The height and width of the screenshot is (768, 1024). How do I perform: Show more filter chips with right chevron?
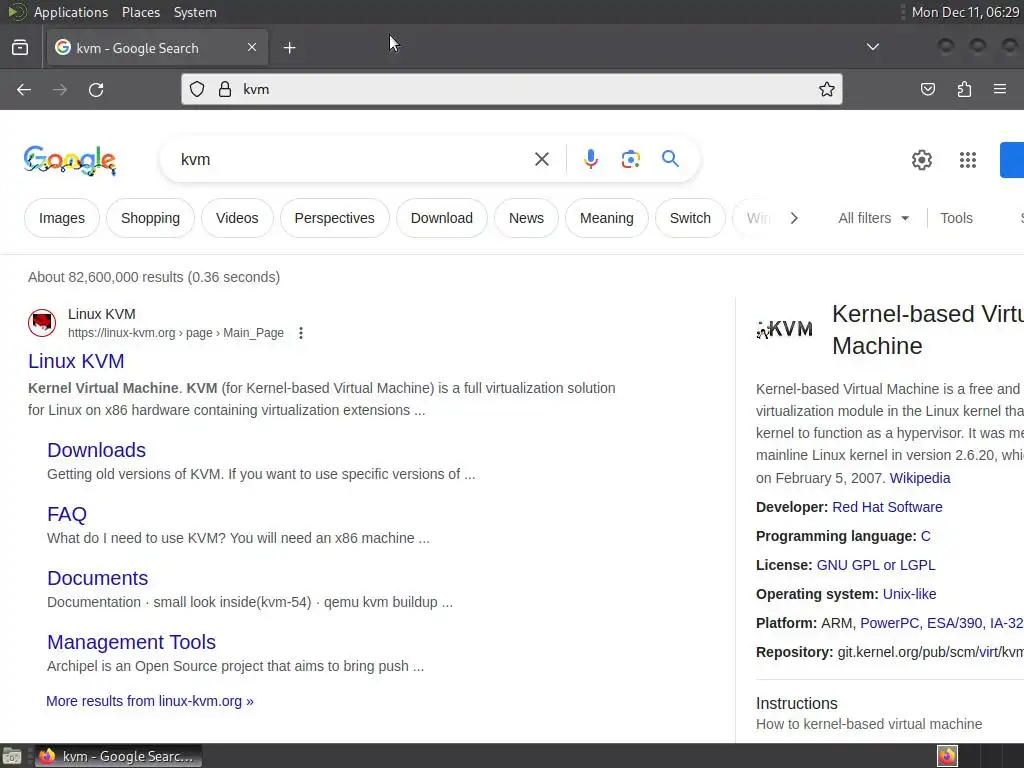[x=794, y=218]
